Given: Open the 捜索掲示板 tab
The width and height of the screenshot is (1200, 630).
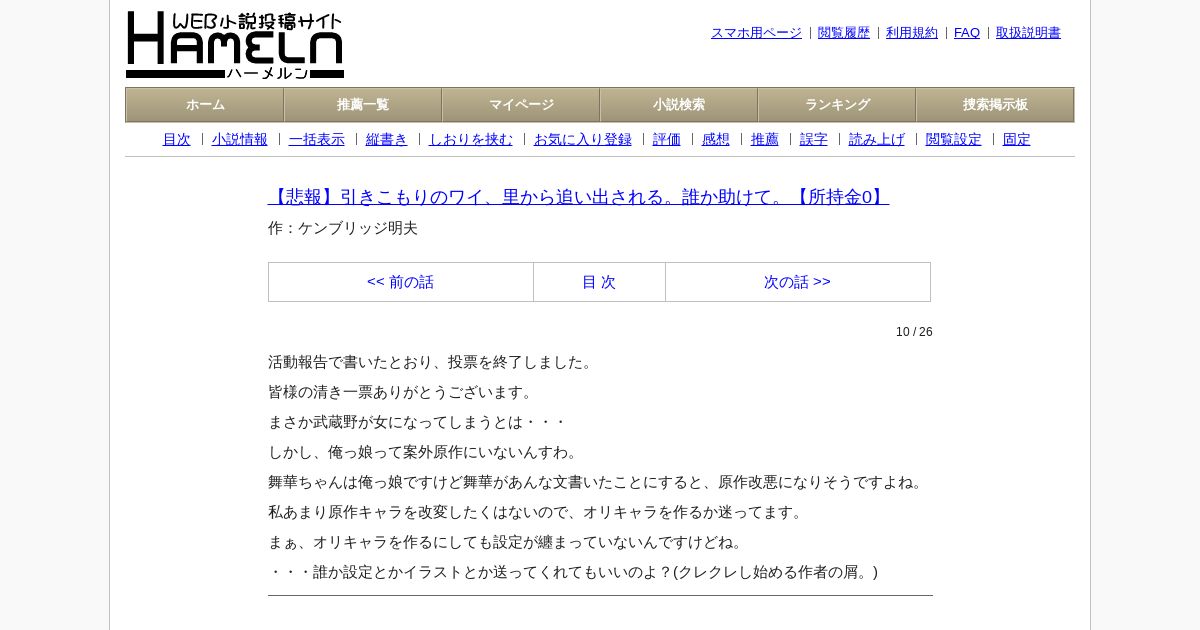Looking at the screenshot, I should [995, 105].
